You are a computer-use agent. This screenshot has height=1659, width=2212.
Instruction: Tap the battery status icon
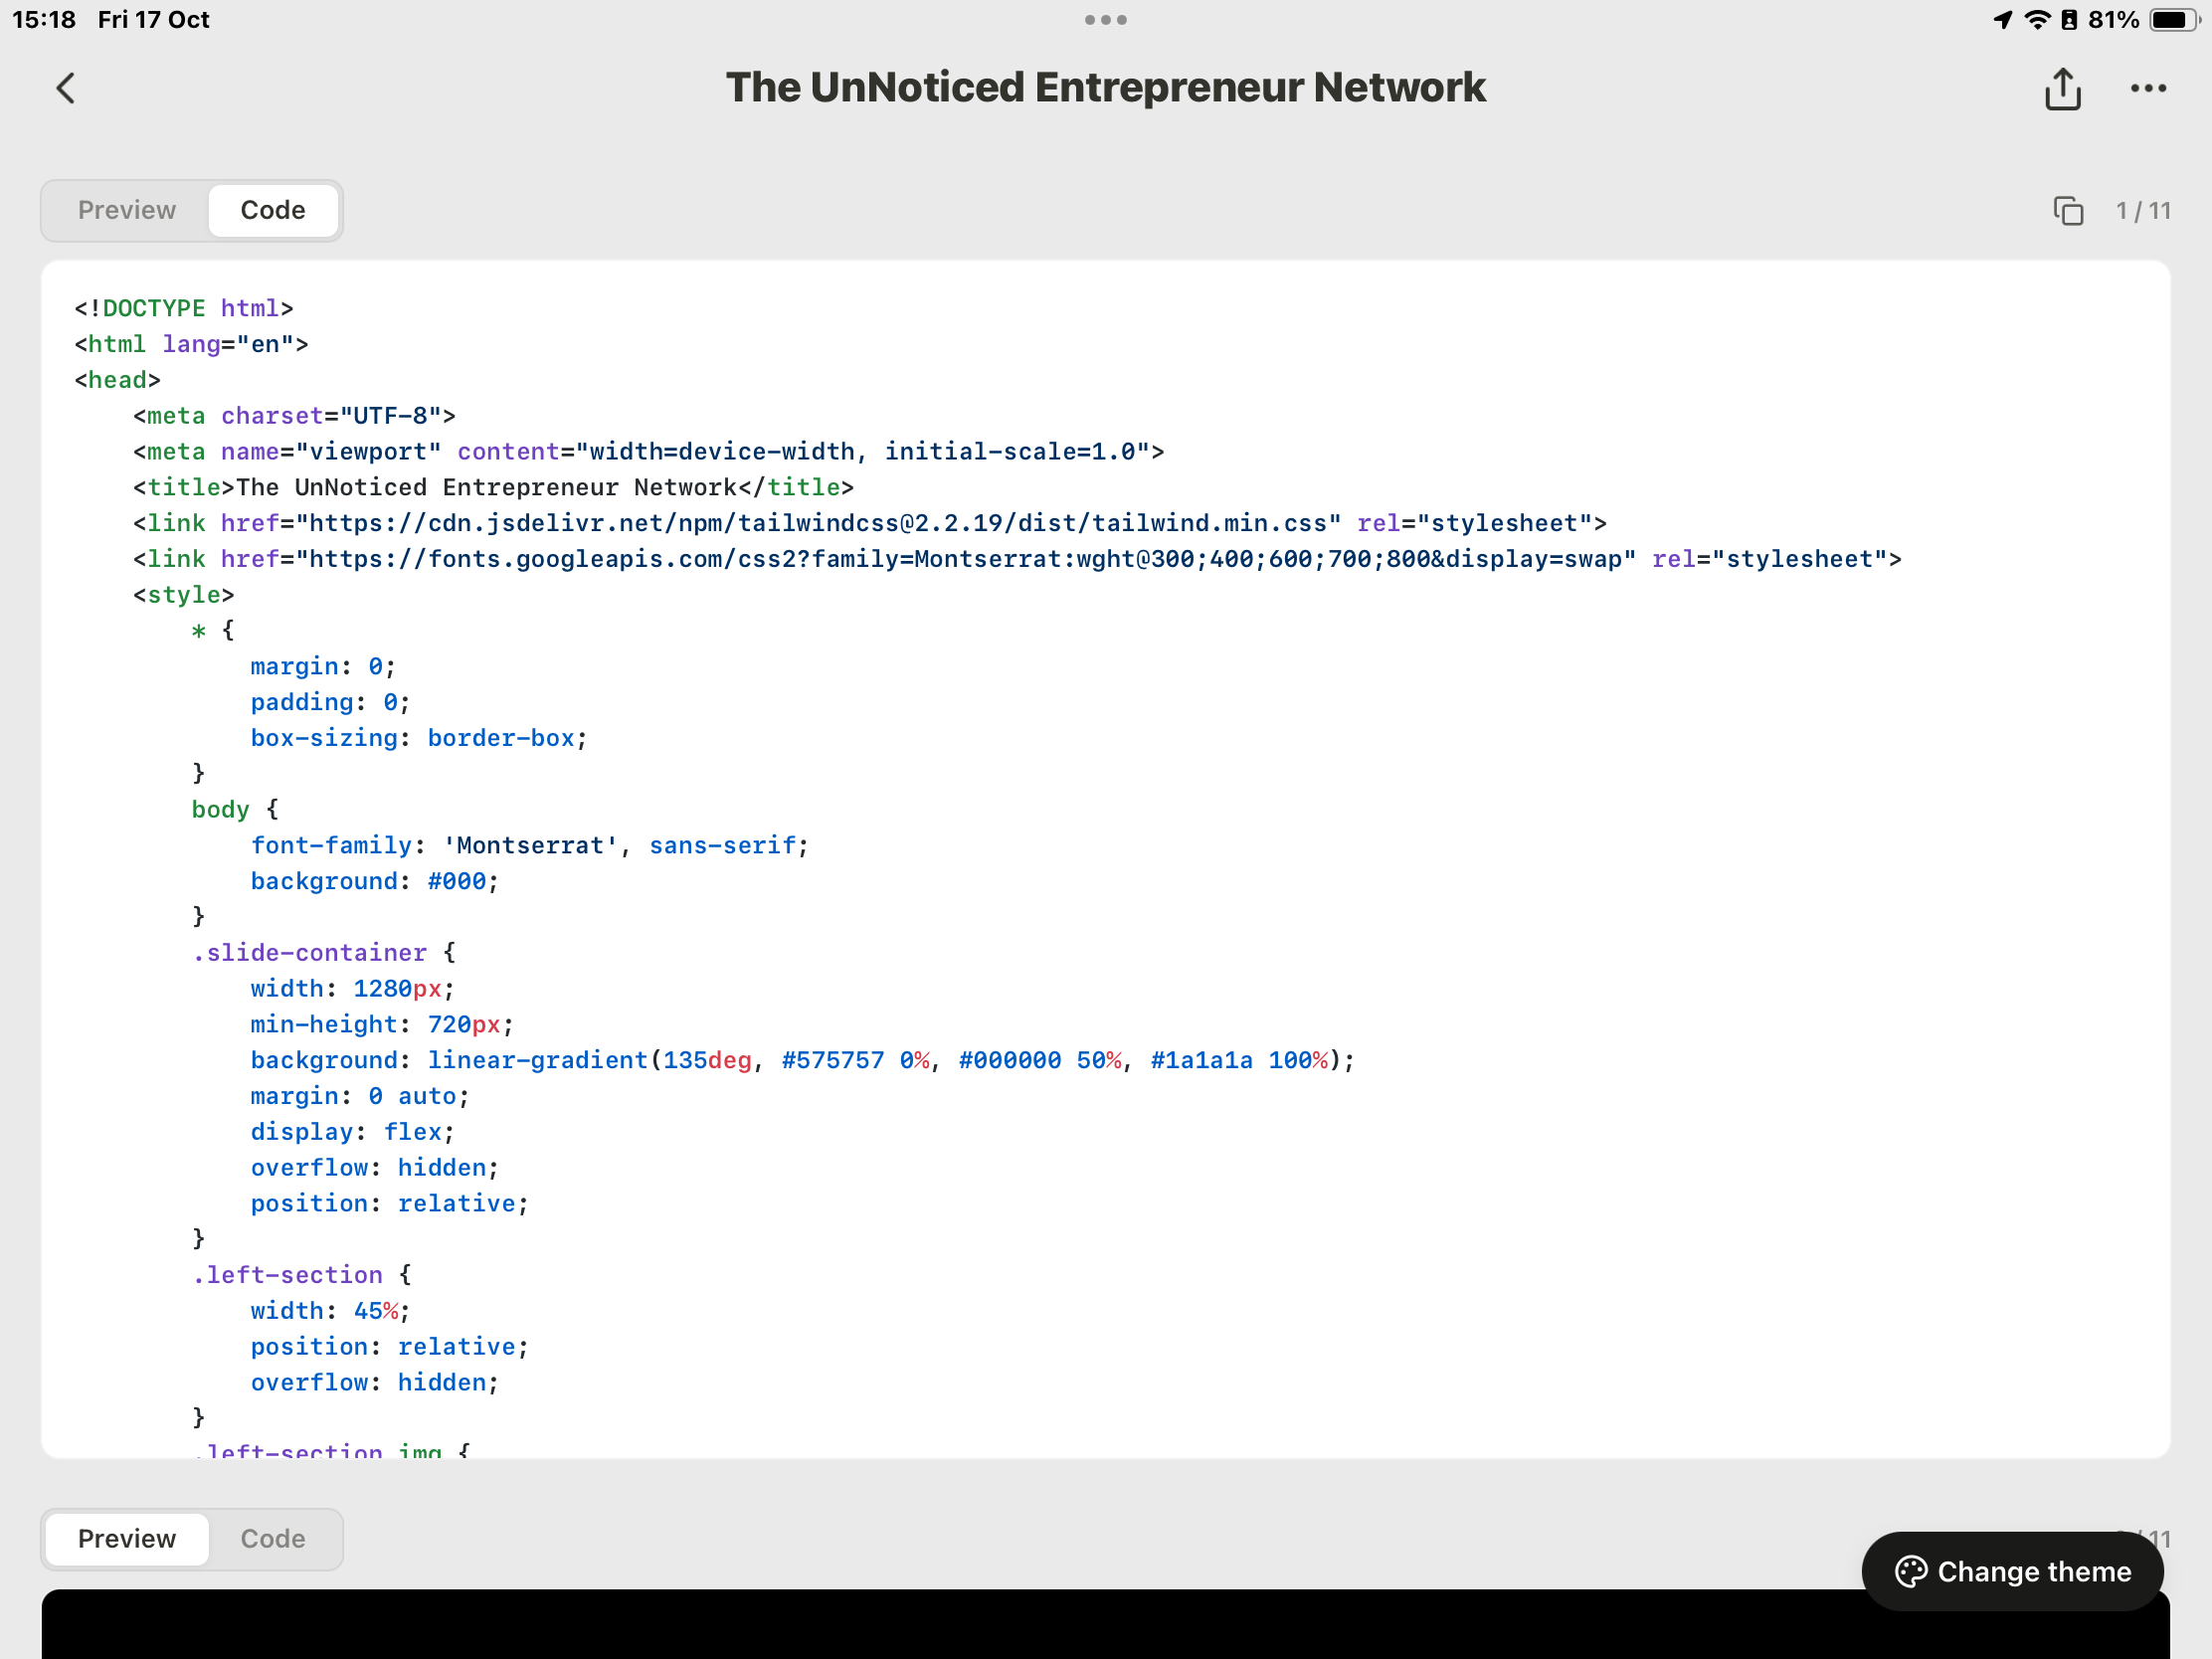[x=2173, y=20]
